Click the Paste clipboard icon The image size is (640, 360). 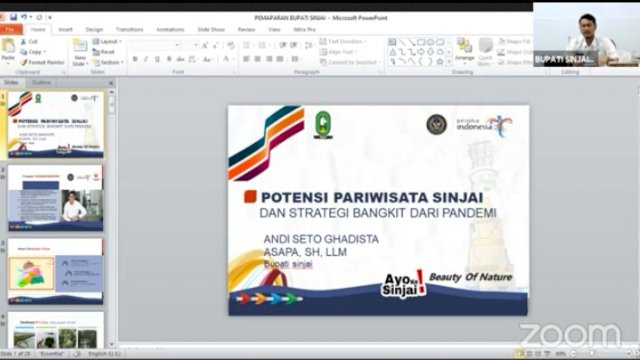click(x=8, y=46)
